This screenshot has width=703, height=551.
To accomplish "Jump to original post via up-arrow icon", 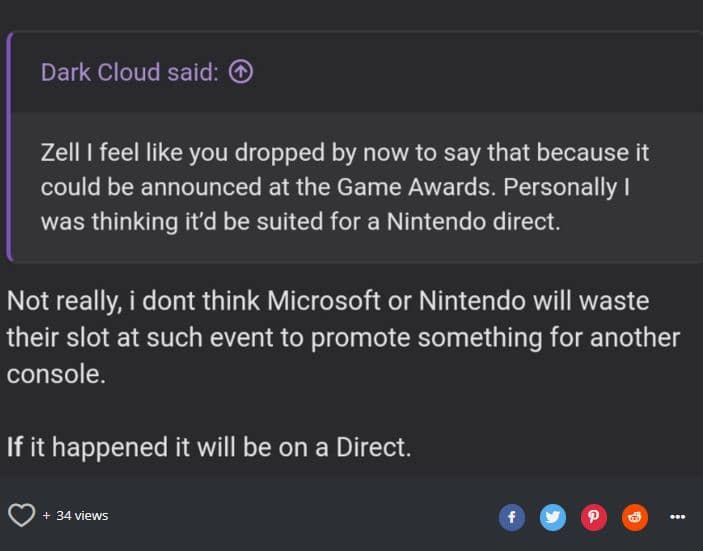I will click(240, 72).
